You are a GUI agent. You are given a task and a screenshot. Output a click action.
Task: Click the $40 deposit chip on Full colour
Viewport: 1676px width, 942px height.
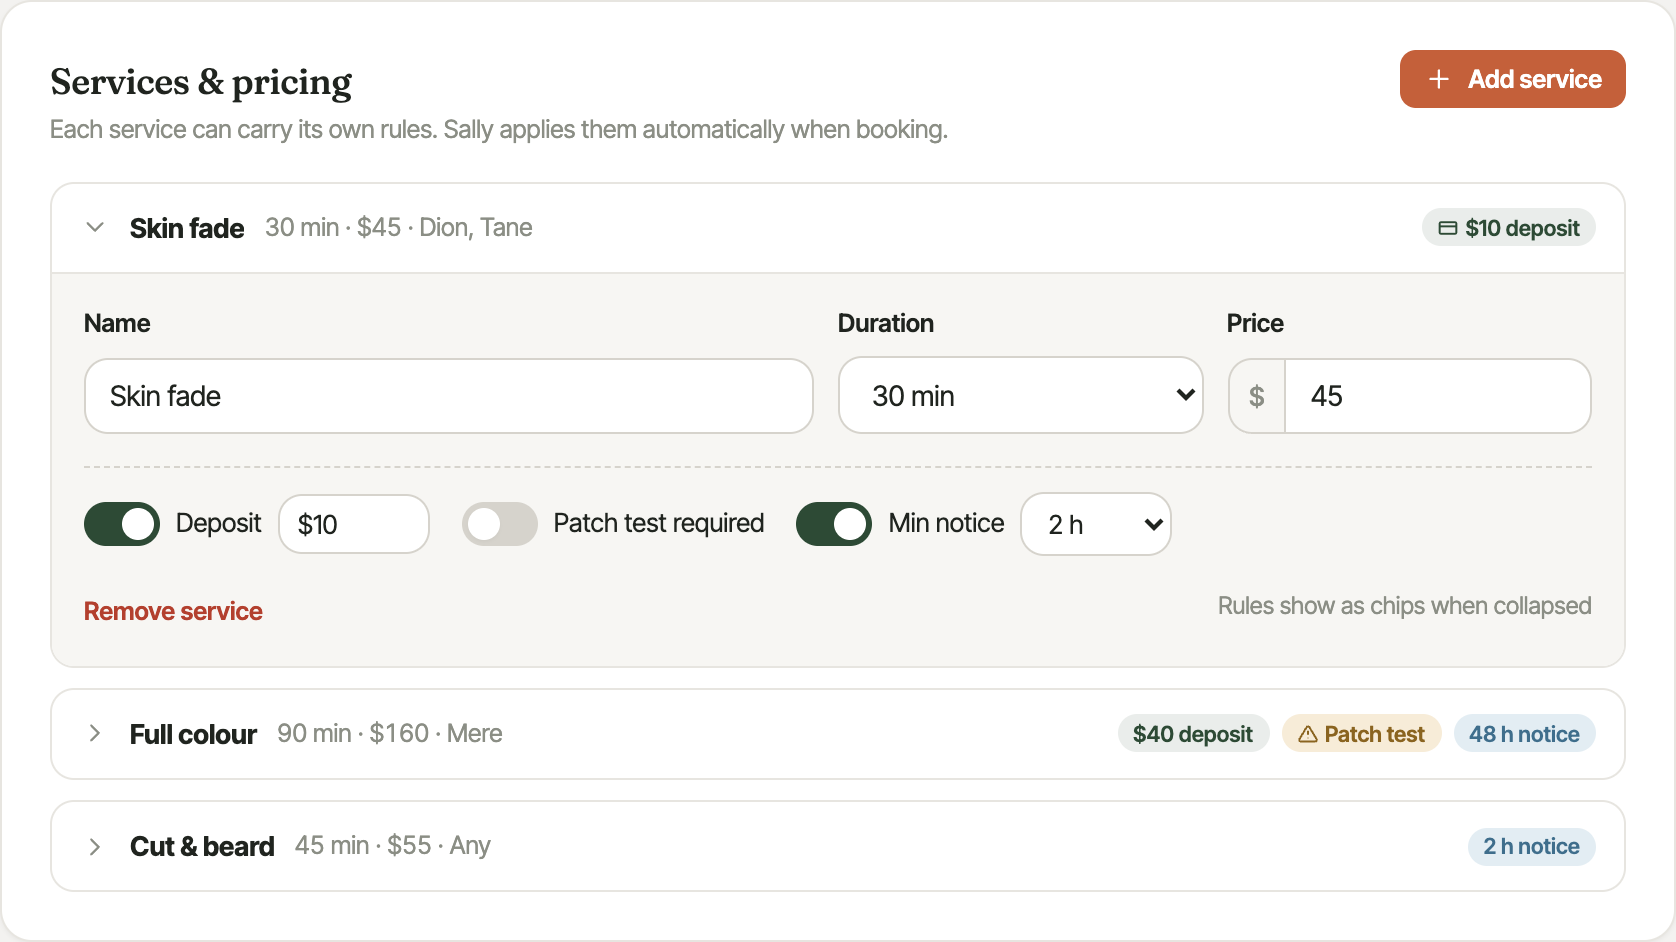1193,734
